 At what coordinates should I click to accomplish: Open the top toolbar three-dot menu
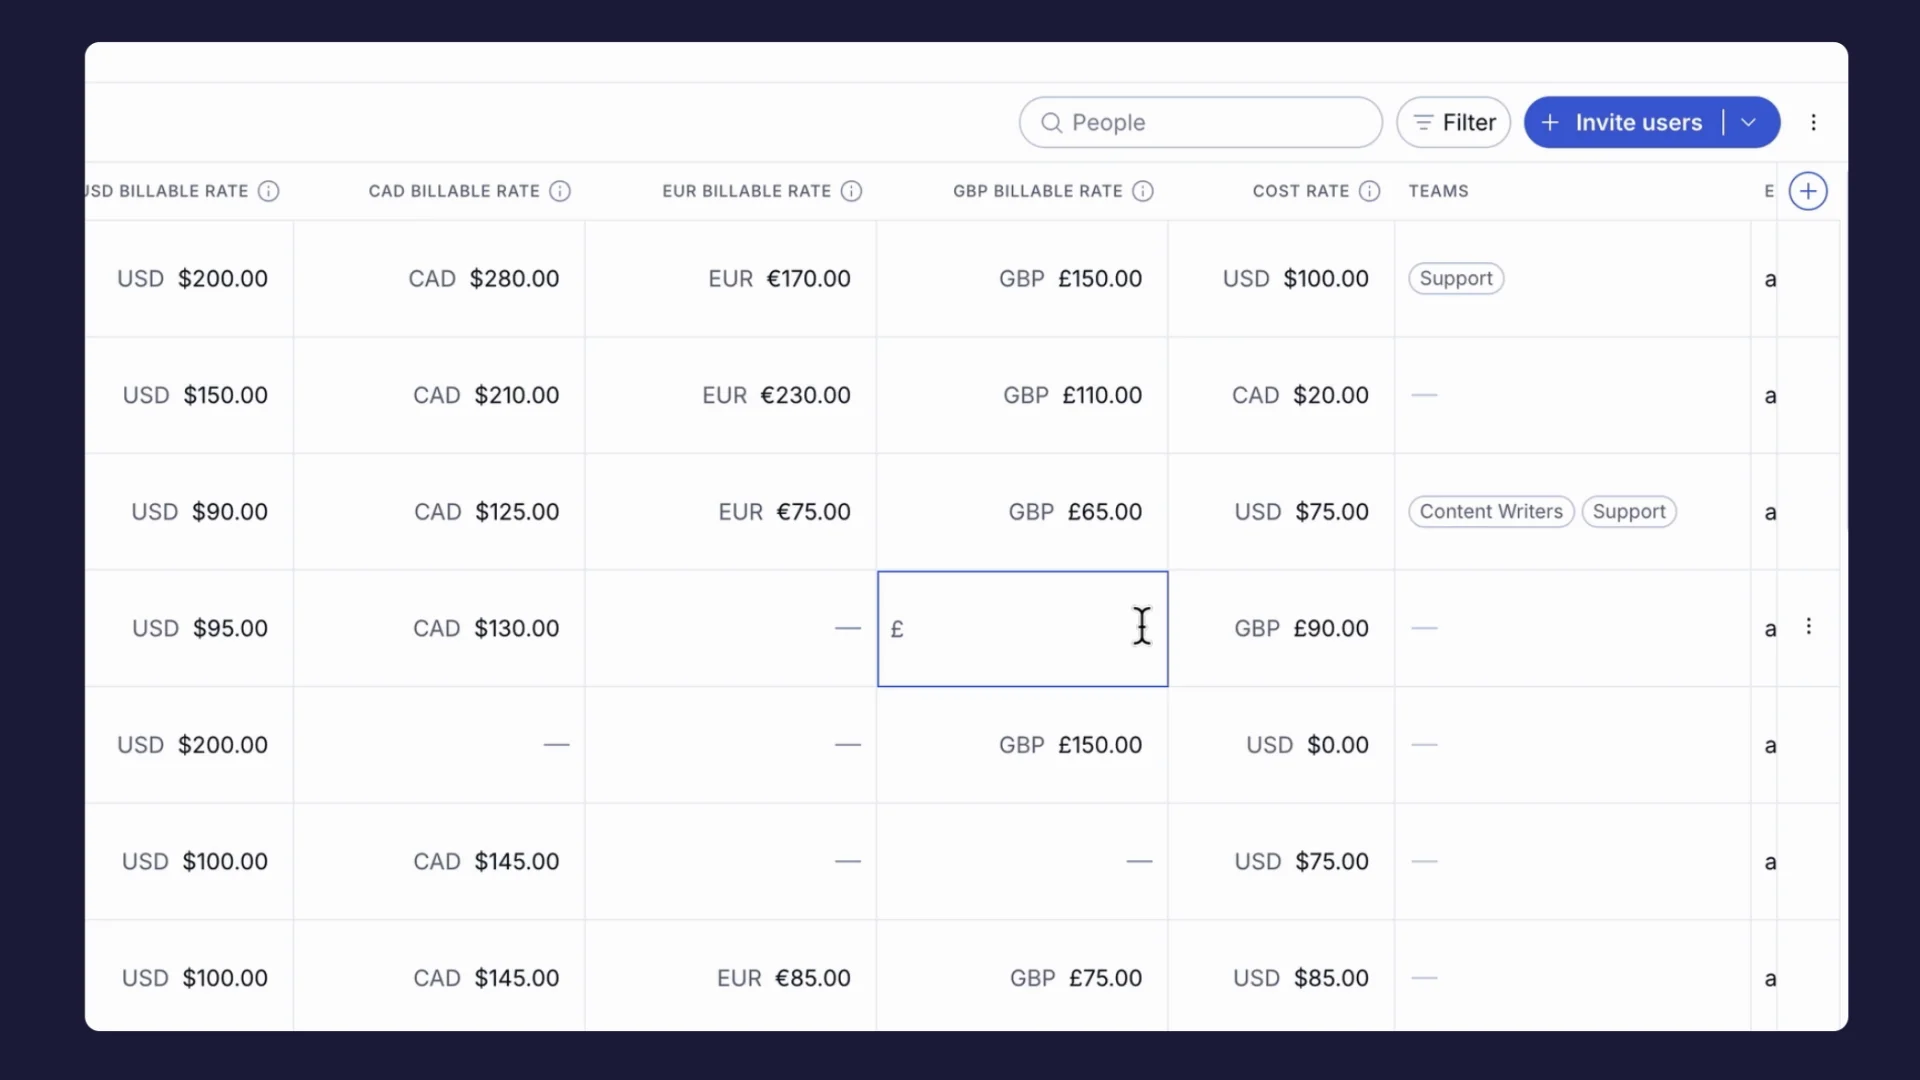coord(1813,122)
